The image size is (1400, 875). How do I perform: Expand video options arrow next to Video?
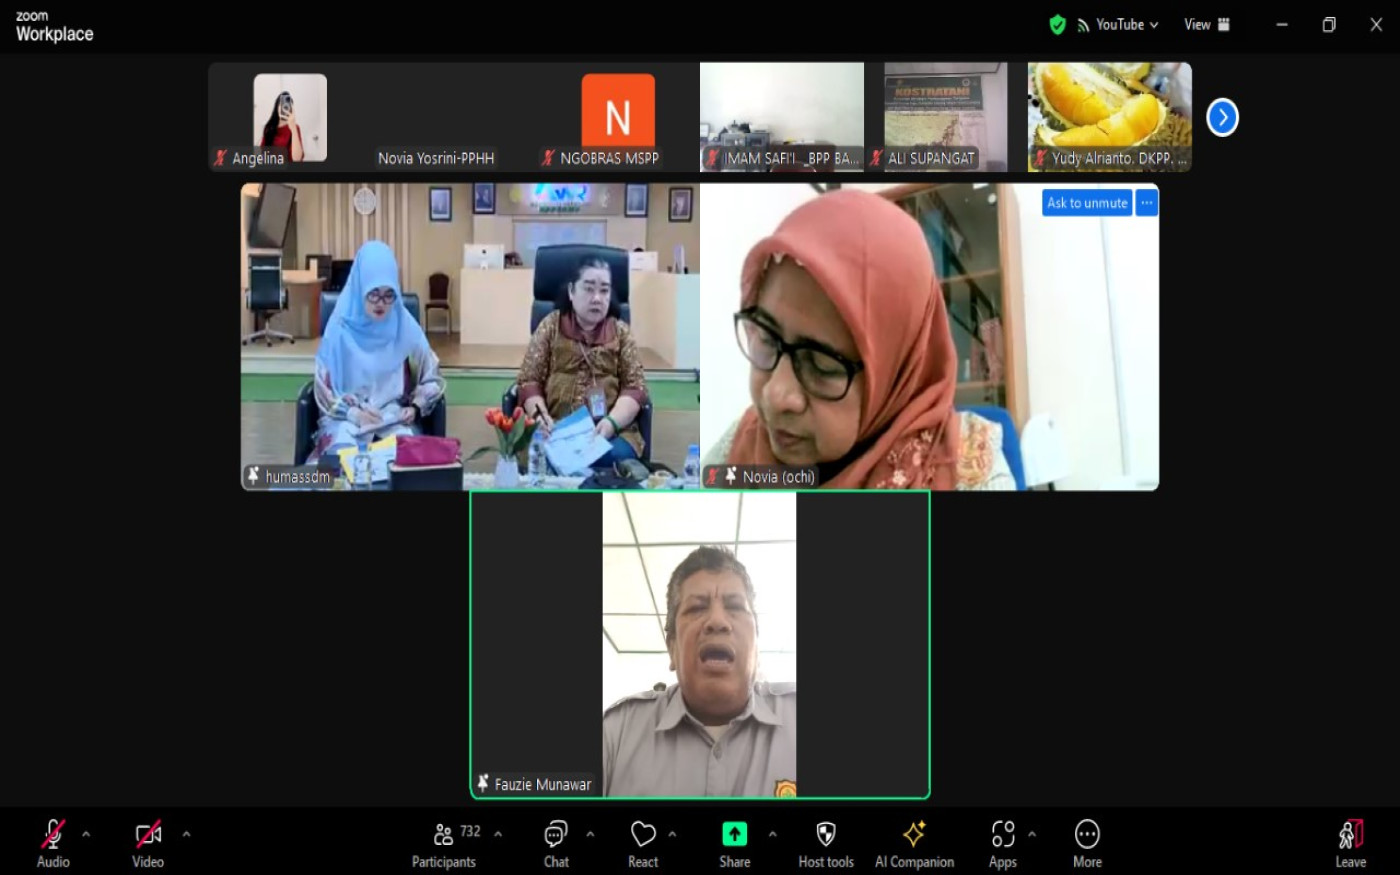[186, 834]
